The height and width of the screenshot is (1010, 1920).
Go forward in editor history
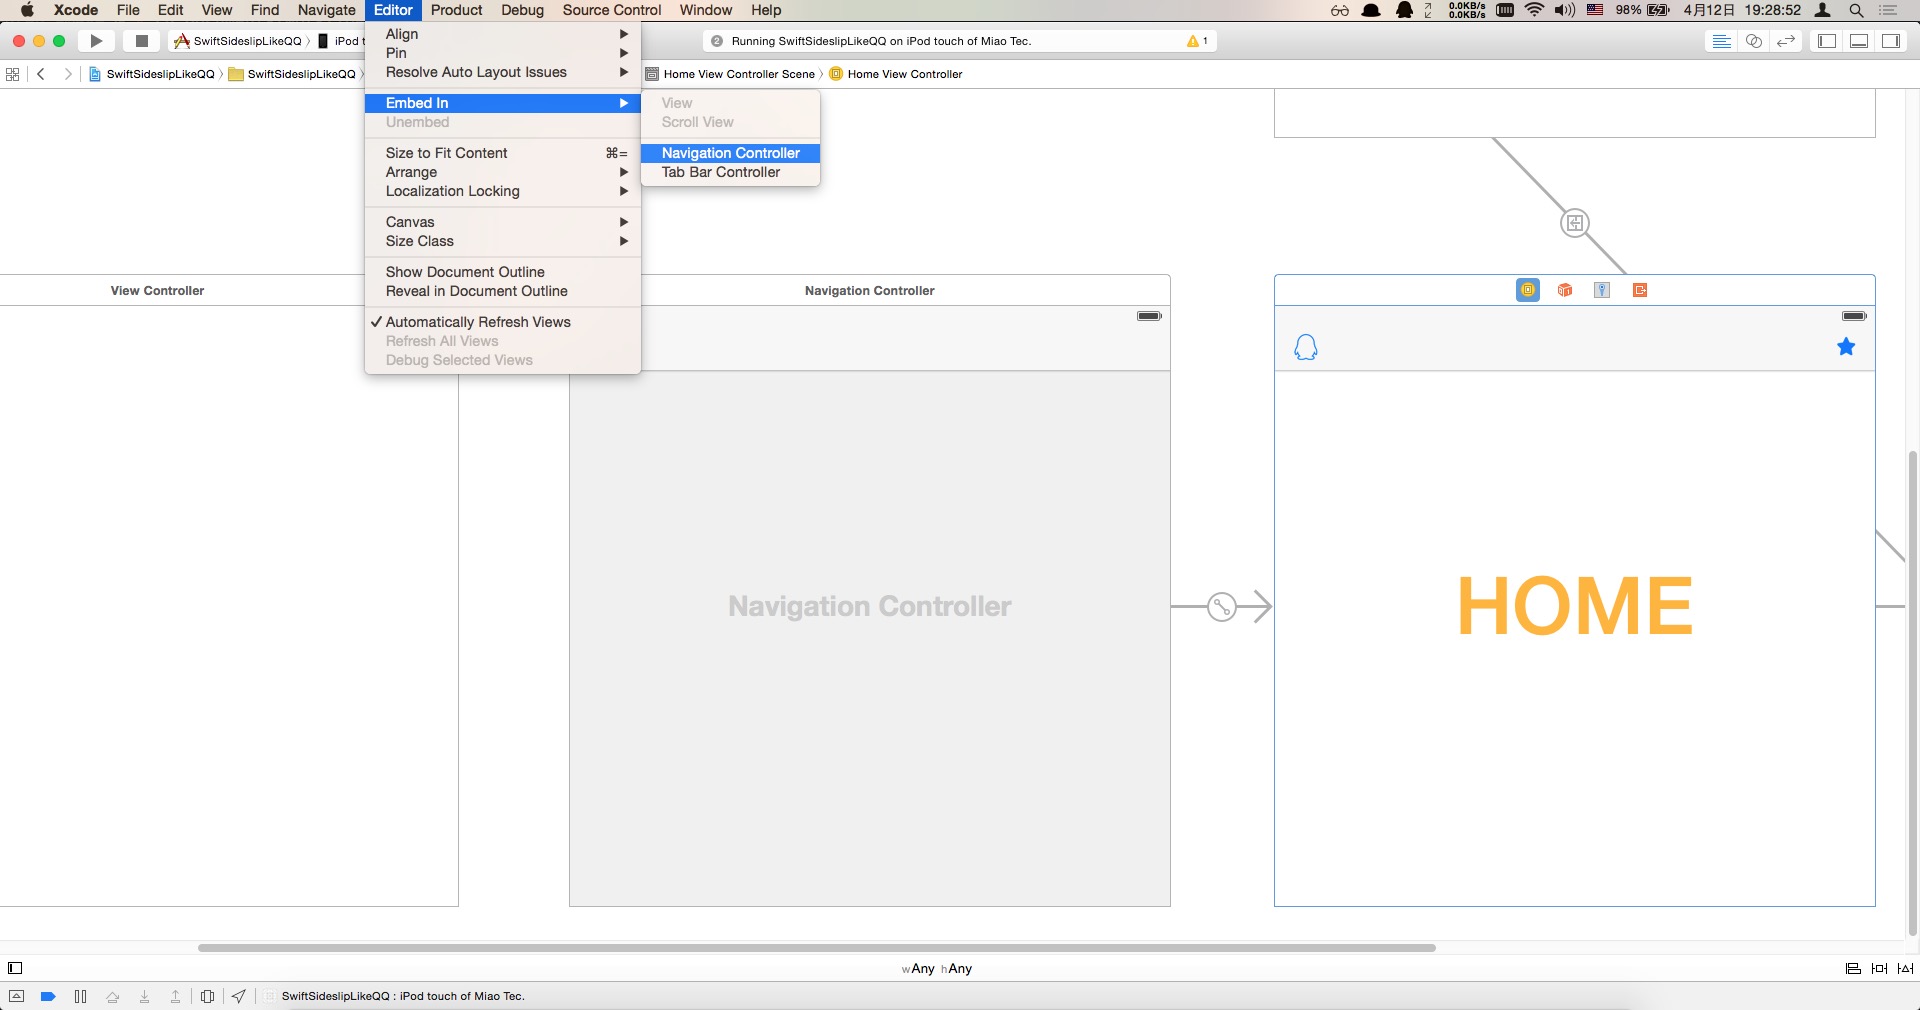point(67,74)
